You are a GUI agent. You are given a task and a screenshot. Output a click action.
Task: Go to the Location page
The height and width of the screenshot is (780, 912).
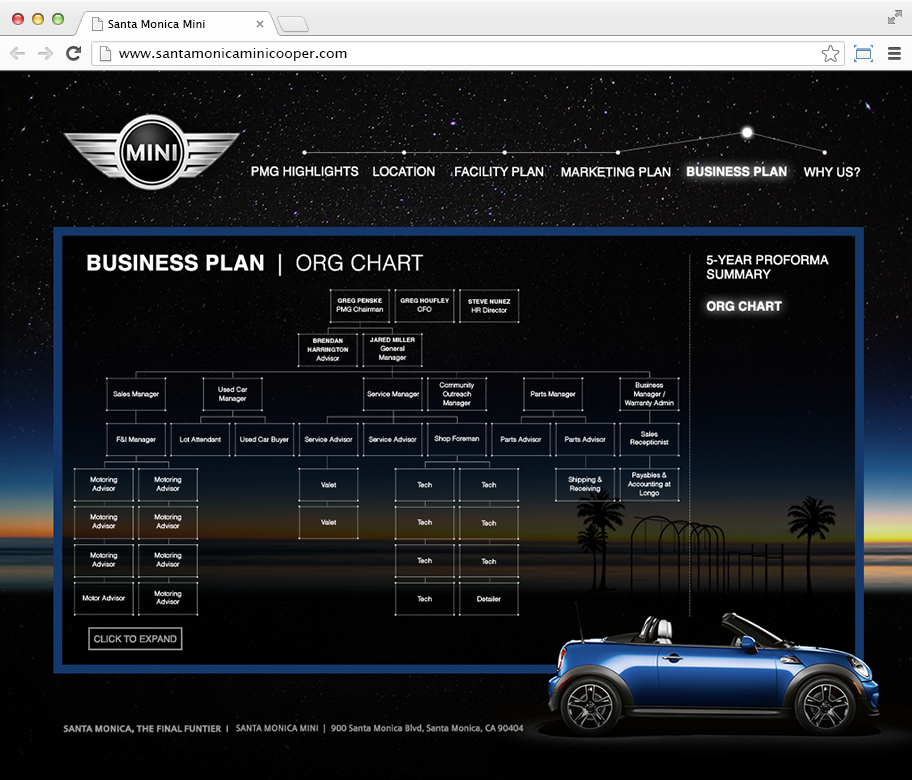[404, 172]
